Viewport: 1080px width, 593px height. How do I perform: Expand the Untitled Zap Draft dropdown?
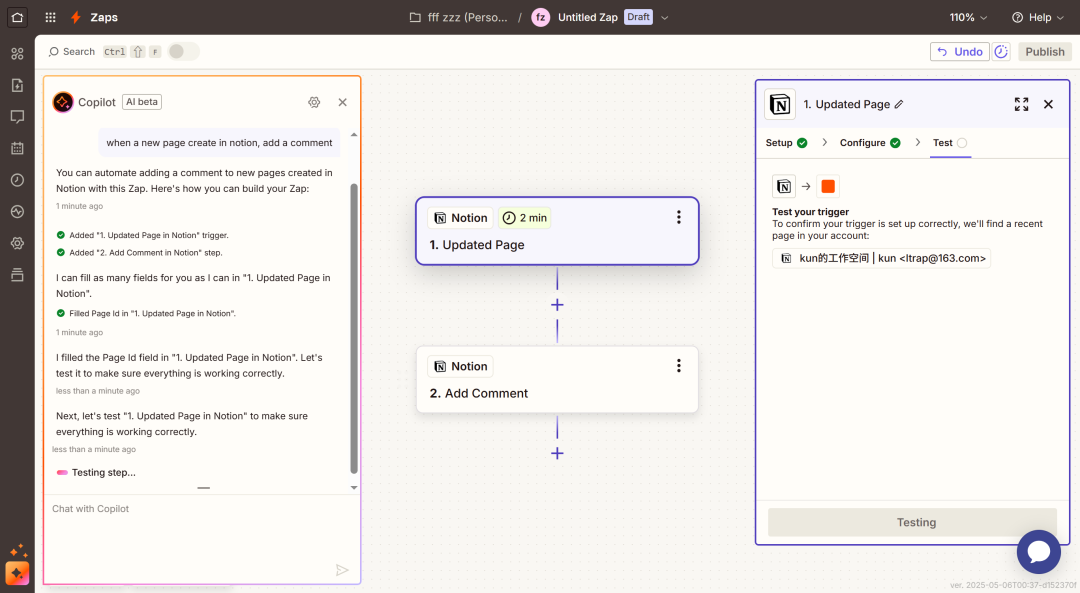click(x=665, y=18)
